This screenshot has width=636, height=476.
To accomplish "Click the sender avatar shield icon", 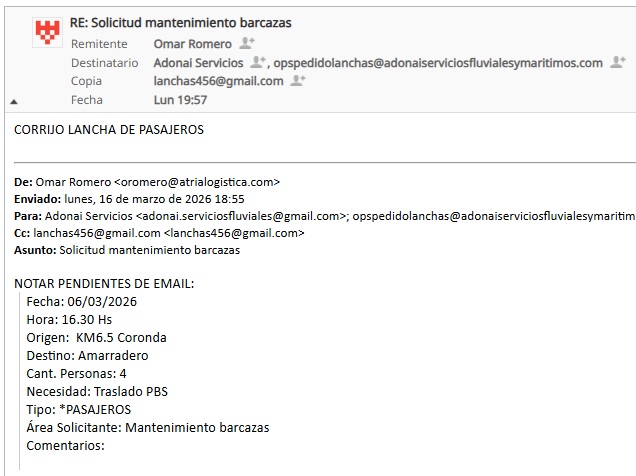I will (x=46, y=33).
